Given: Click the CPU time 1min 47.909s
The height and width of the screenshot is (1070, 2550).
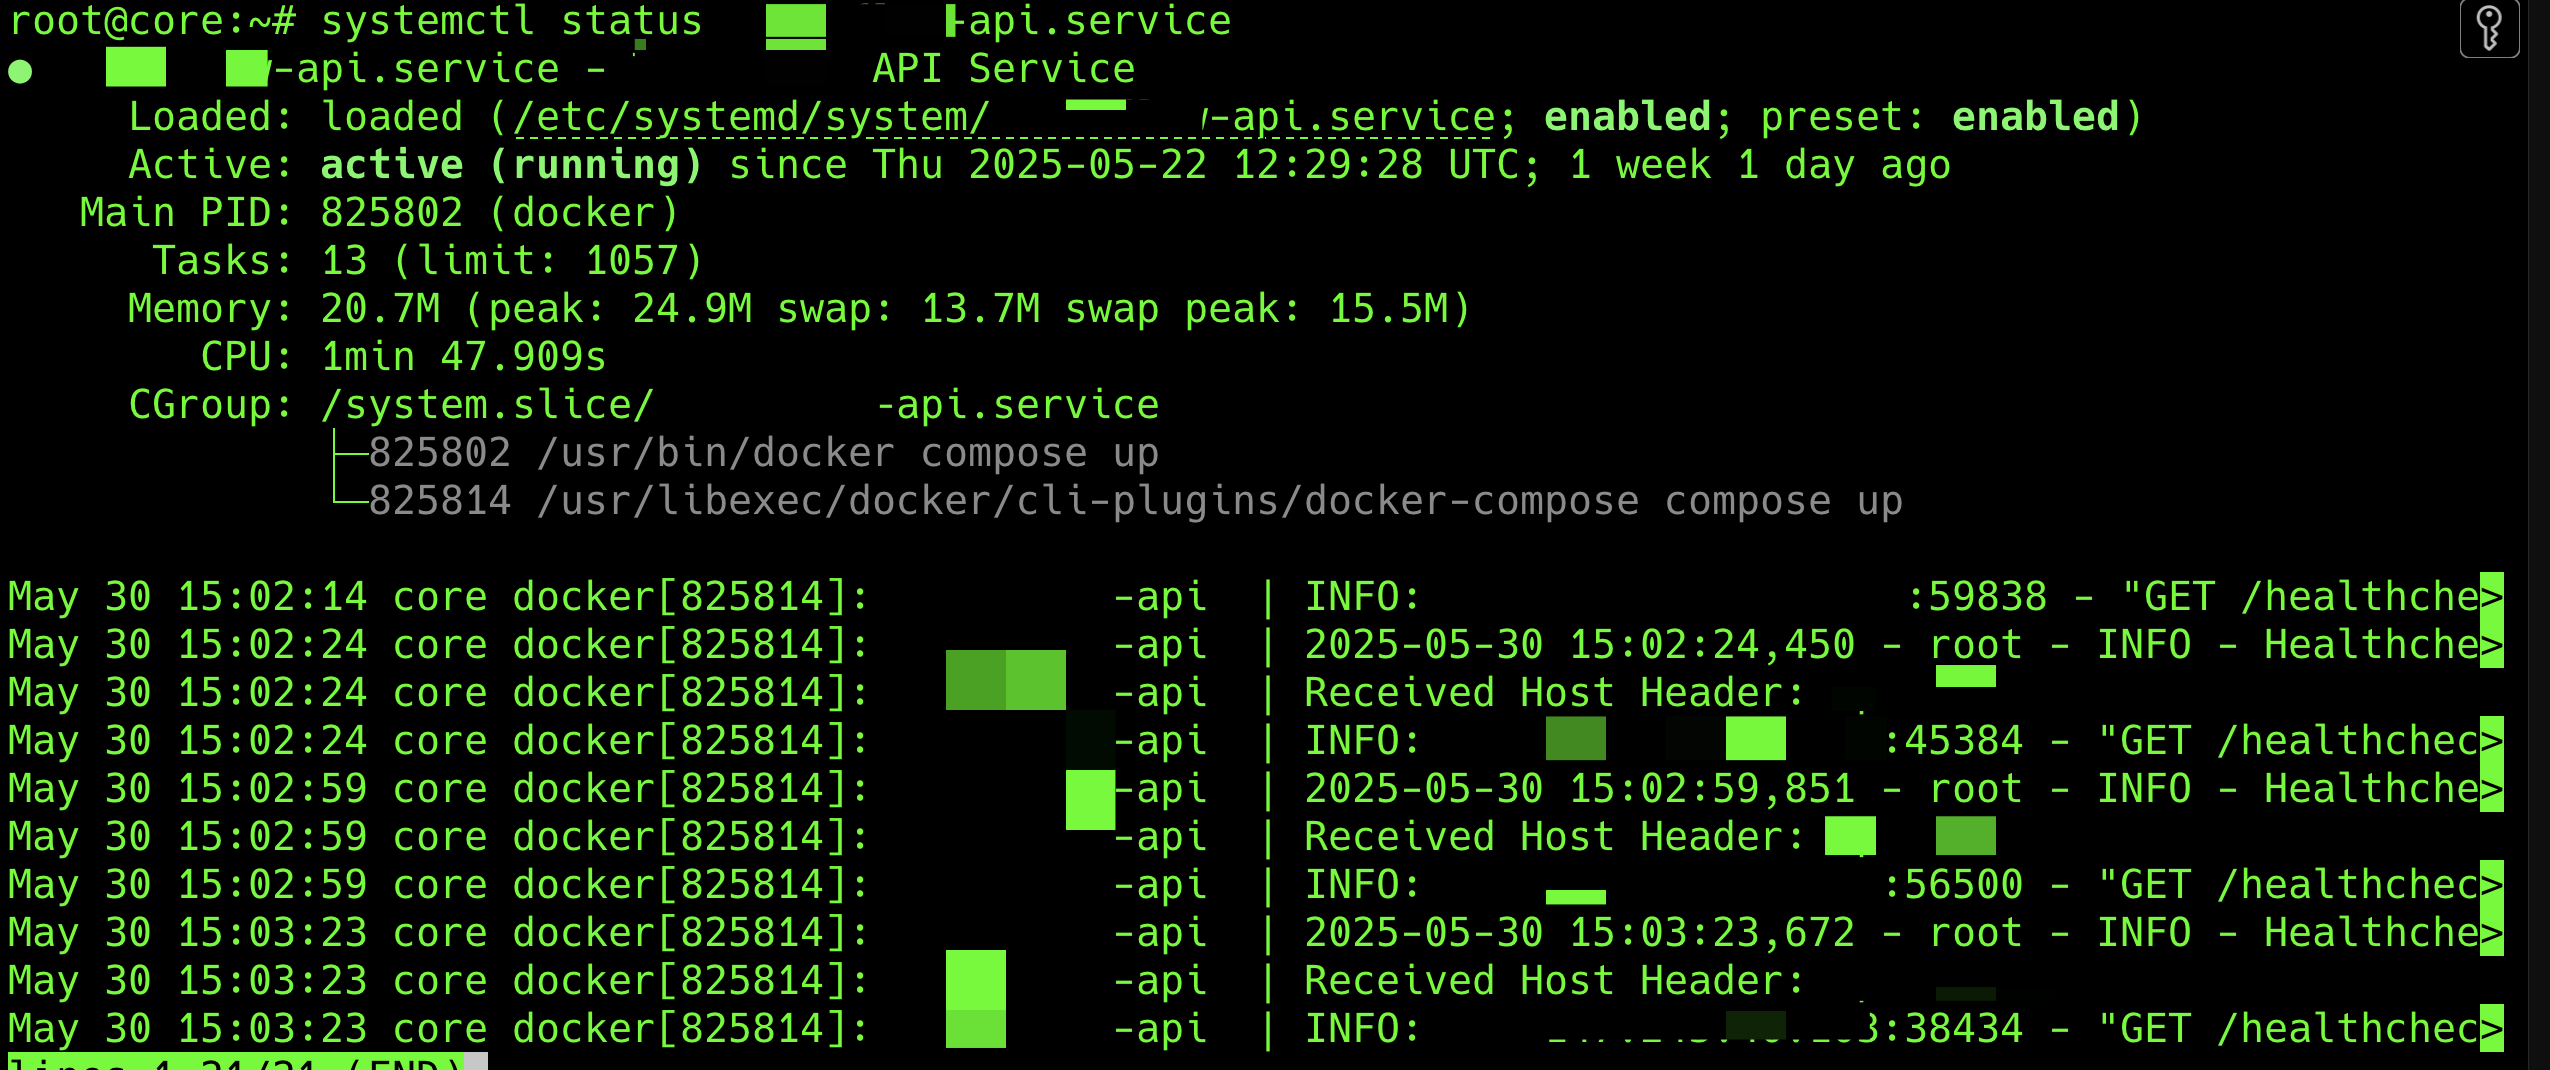Looking at the screenshot, I should (463, 357).
